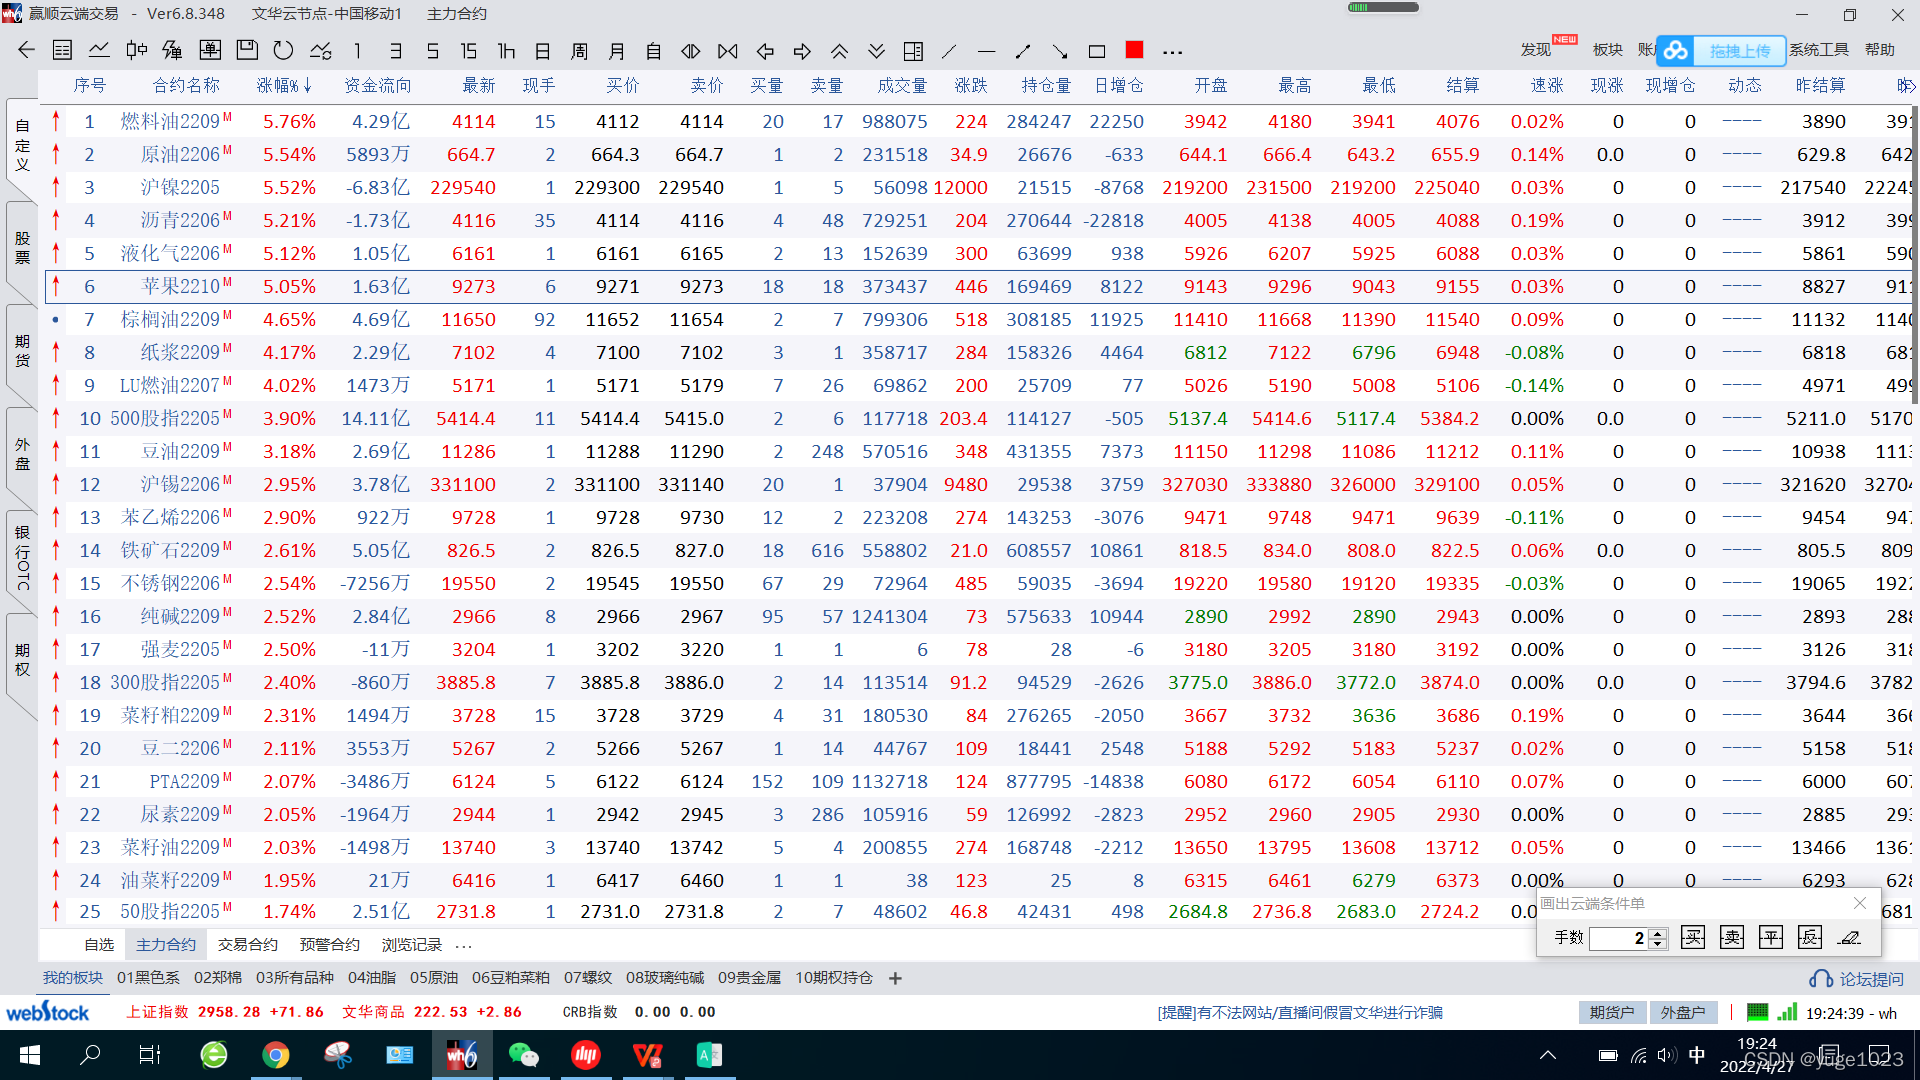Screen dimensions: 1920x1080
Task: Click the double chevron up icon
Action: tap(840, 51)
